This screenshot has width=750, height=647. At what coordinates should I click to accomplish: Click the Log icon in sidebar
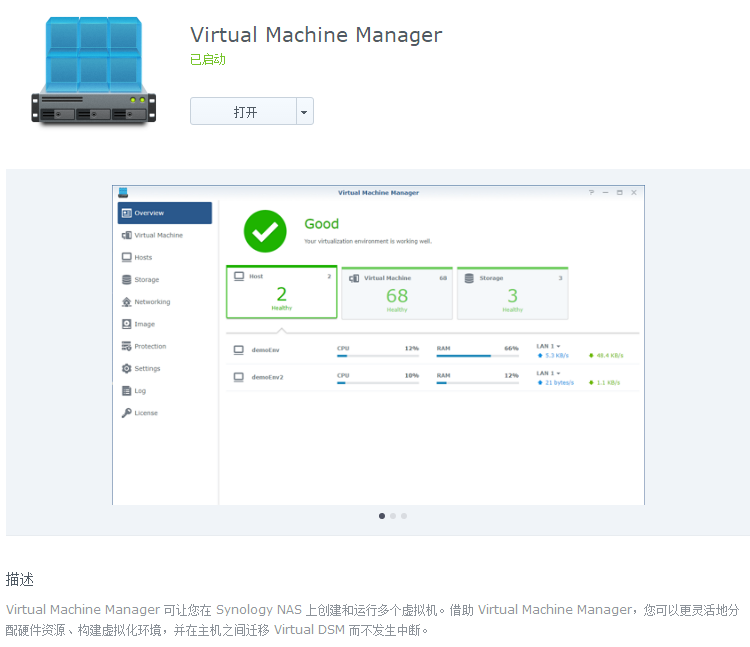click(x=126, y=391)
